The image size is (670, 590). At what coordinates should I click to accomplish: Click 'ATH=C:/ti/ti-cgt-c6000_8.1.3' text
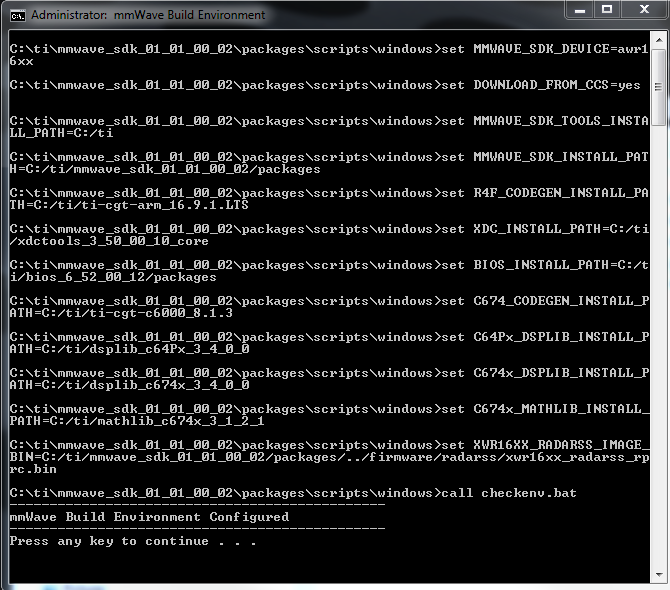click(x=121, y=313)
